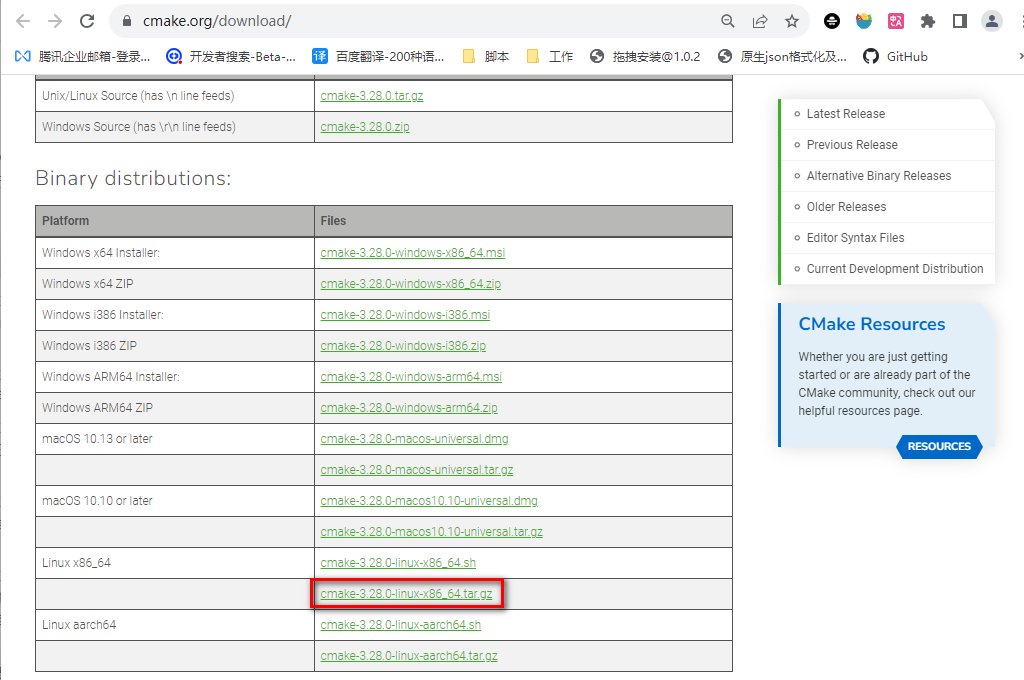Viewport: 1024px width, 680px height.
Task: Open the Extensions puzzle menu
Action: point(927,21)
